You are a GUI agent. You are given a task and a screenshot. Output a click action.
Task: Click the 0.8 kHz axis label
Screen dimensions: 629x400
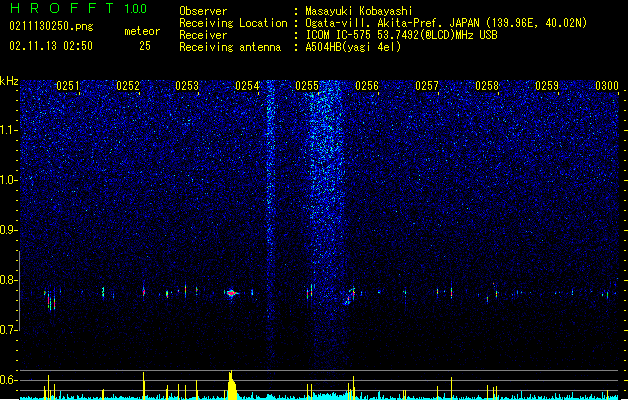pos(9,280)
